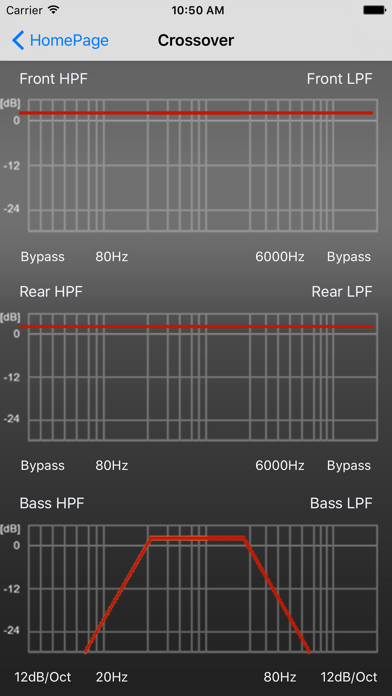
Task: Select the Rear LPF label
Action: (342, 292)
